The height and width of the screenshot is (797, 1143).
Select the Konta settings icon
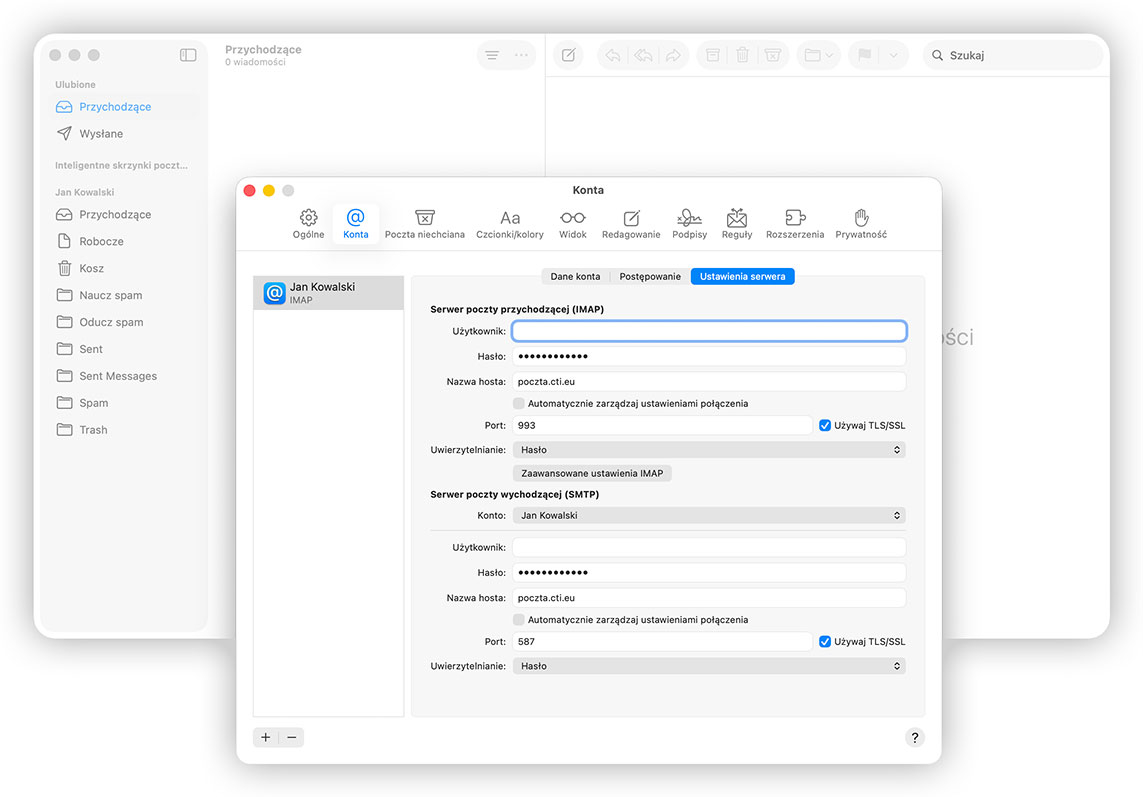(356, 222)
